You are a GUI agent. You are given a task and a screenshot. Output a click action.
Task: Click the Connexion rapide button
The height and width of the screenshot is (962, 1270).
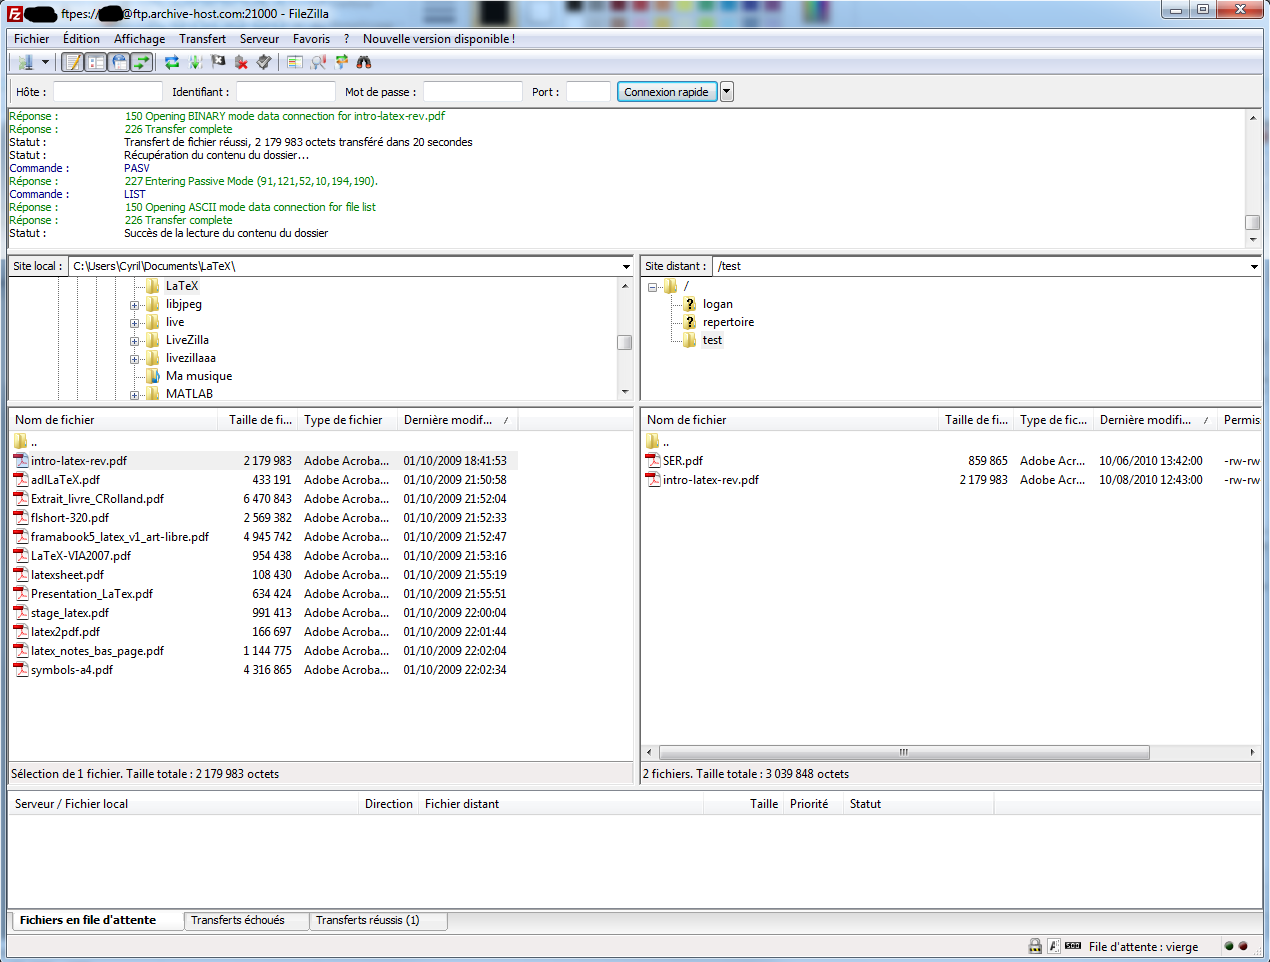tap(666, 92)
